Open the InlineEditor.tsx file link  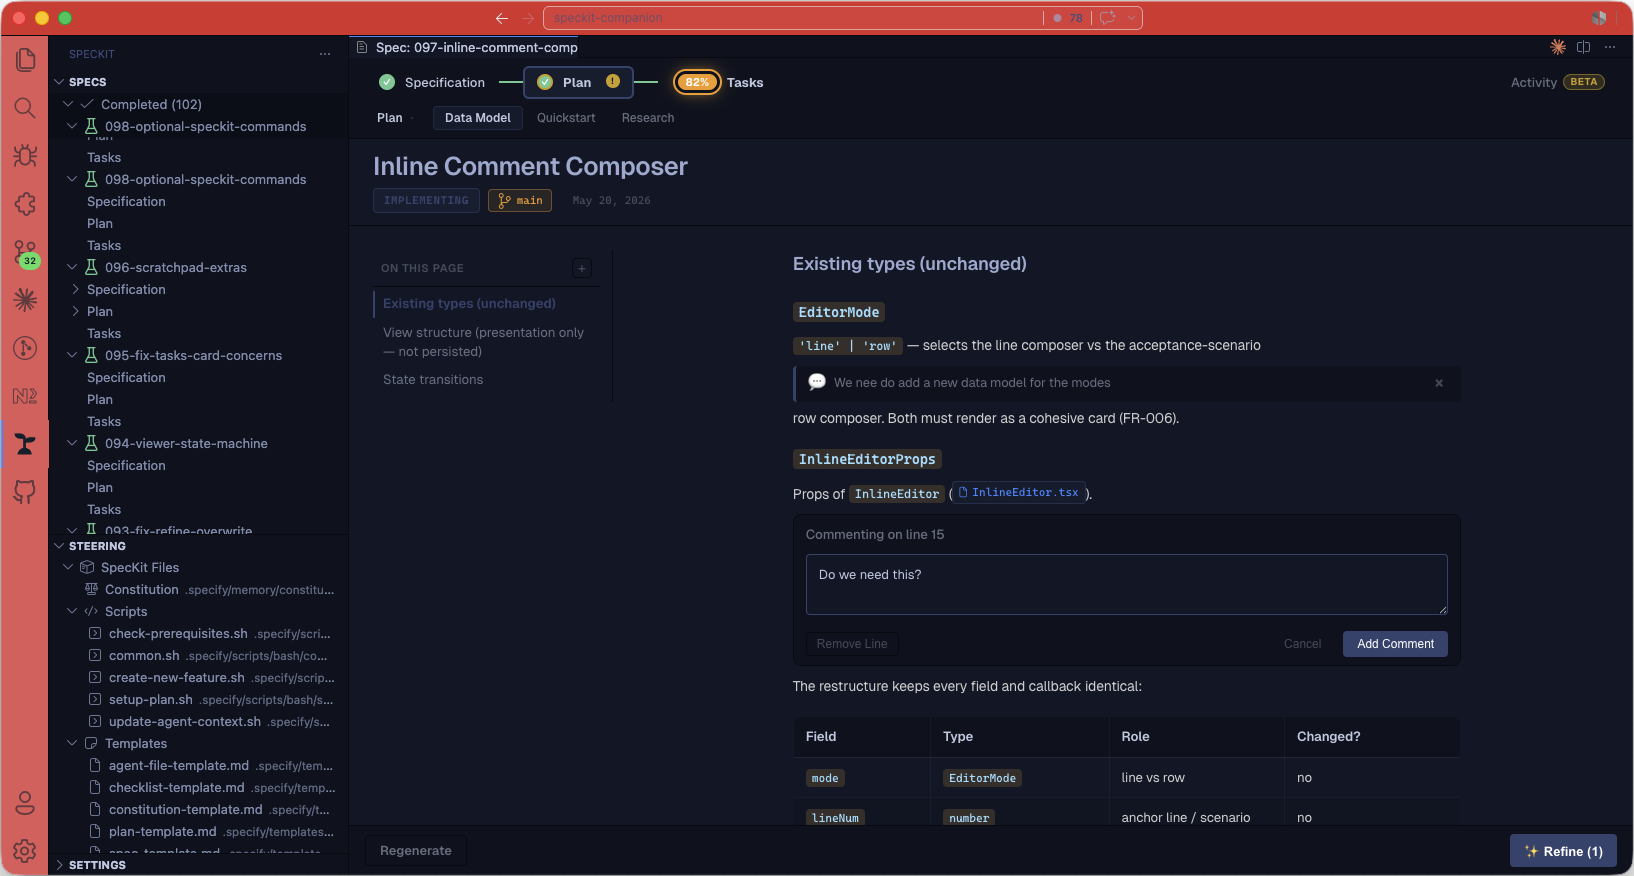(1019, 493)
